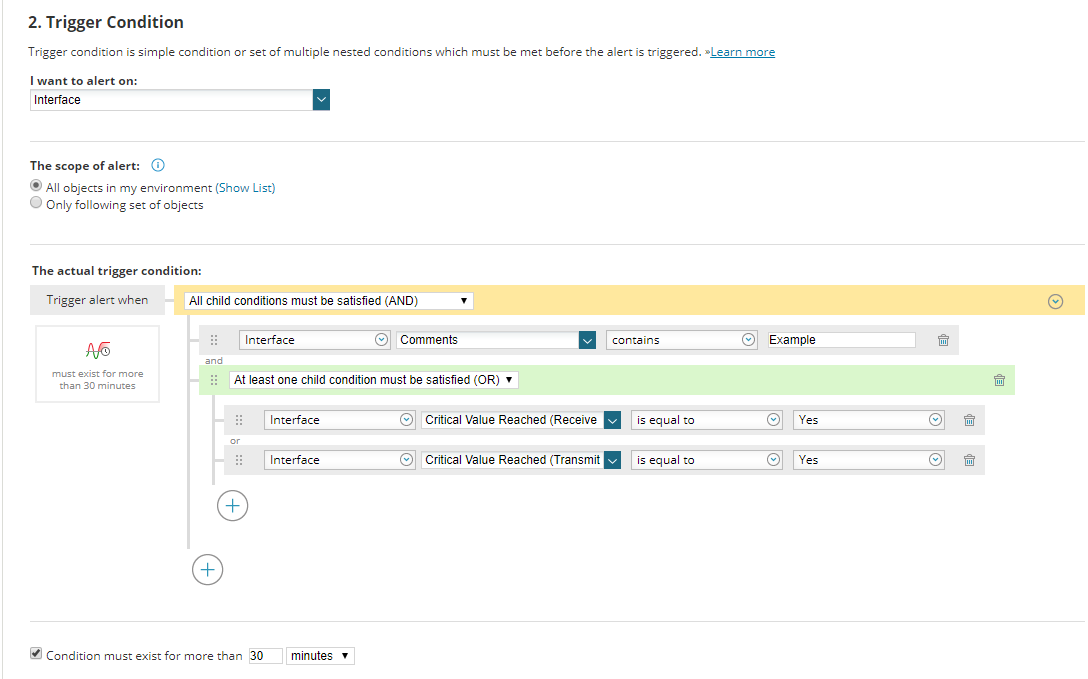Click the 2. Trigger Condition heading
This screenshot has width=1088, height=679.
tap(106, 22)
